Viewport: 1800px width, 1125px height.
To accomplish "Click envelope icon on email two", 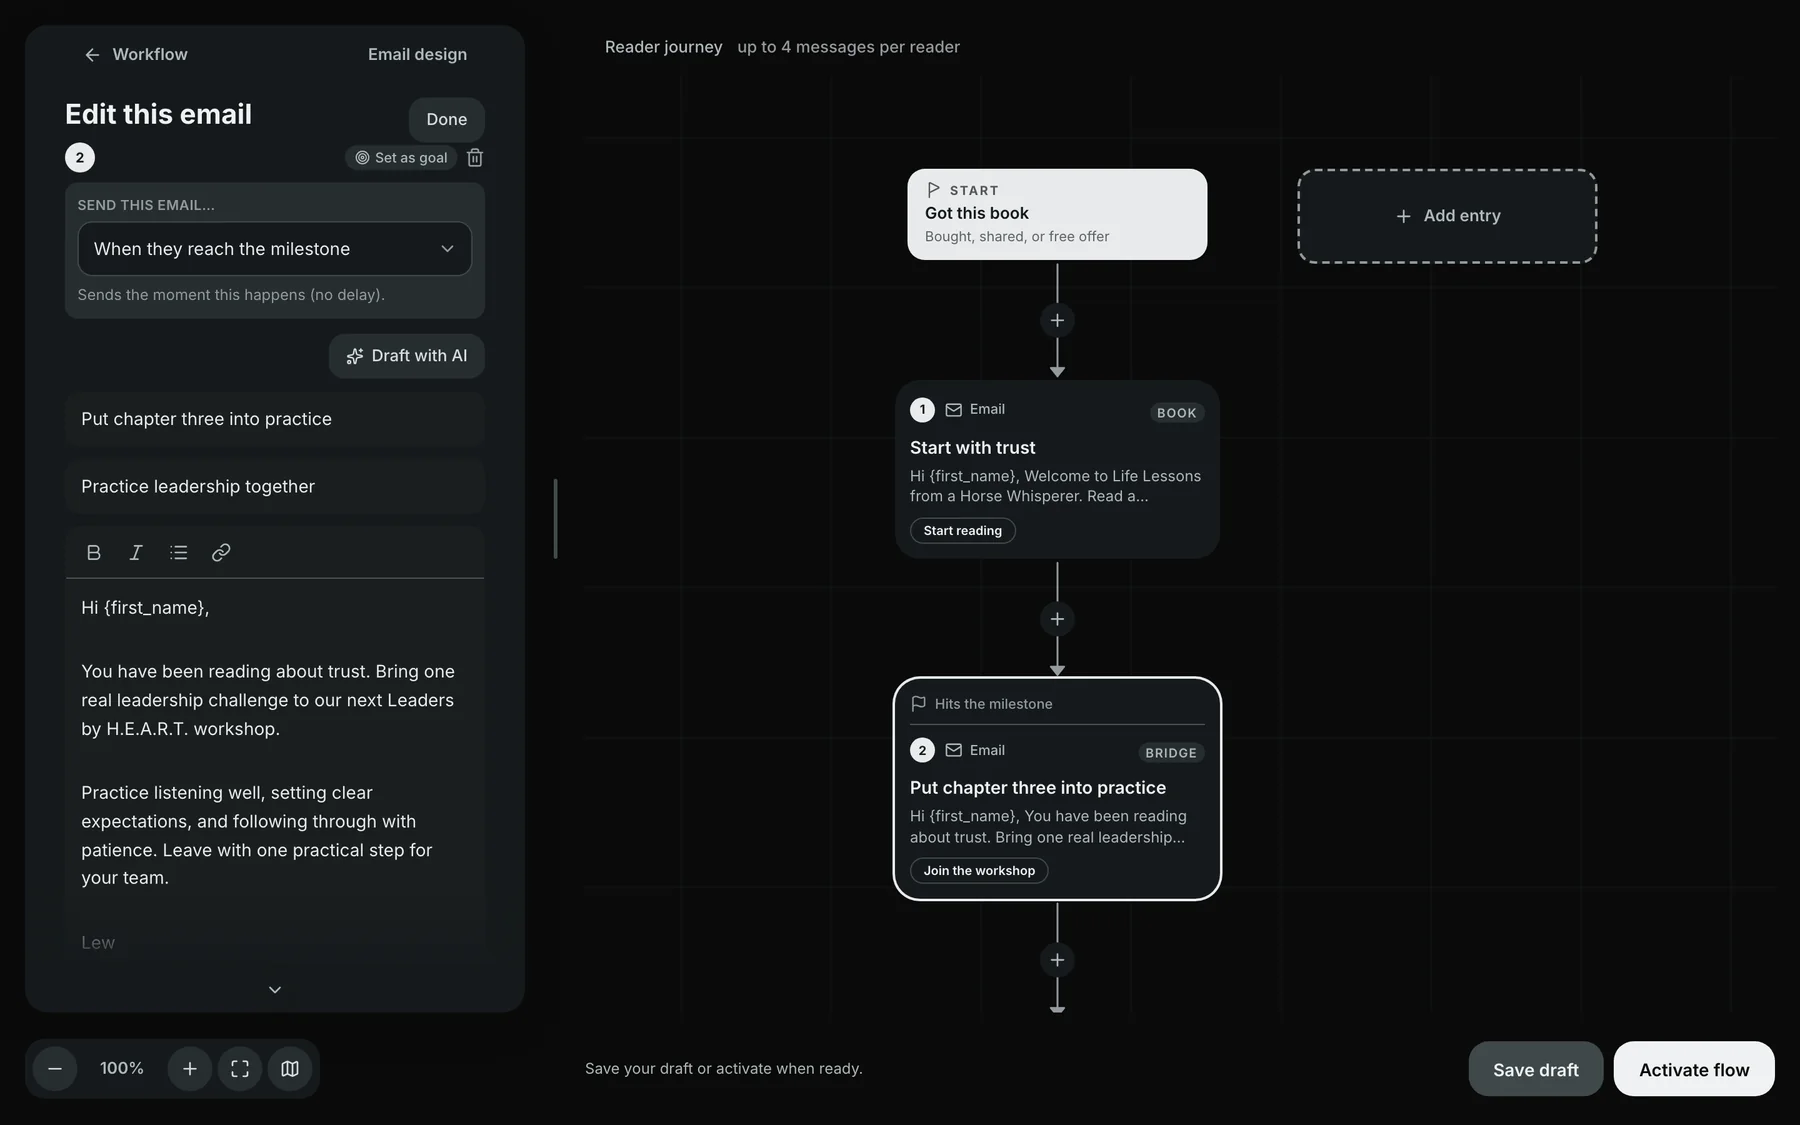I will (954, 750).
